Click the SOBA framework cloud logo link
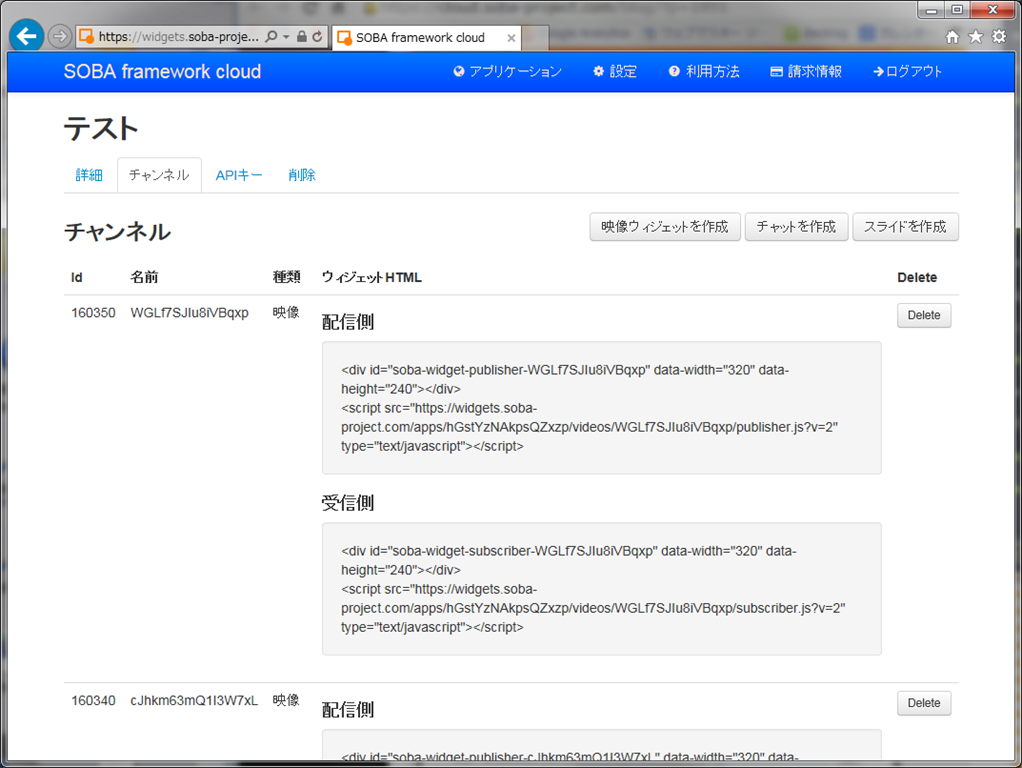The image size is (1022, 768). pos(162,71)
